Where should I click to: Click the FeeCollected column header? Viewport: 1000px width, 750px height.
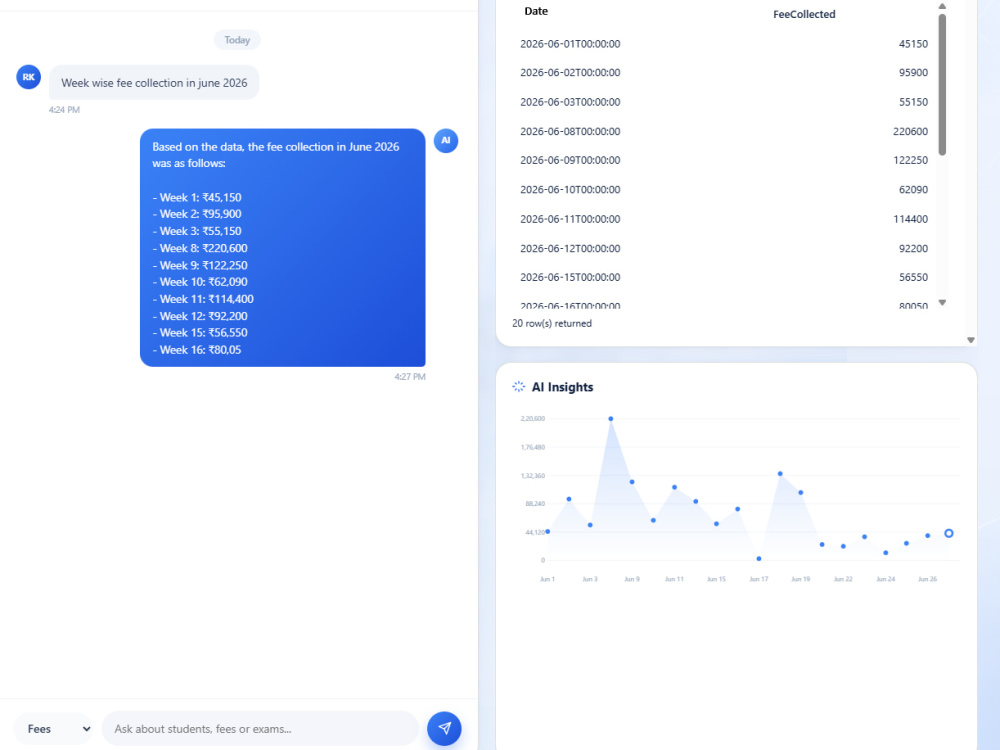coord(804,14)
